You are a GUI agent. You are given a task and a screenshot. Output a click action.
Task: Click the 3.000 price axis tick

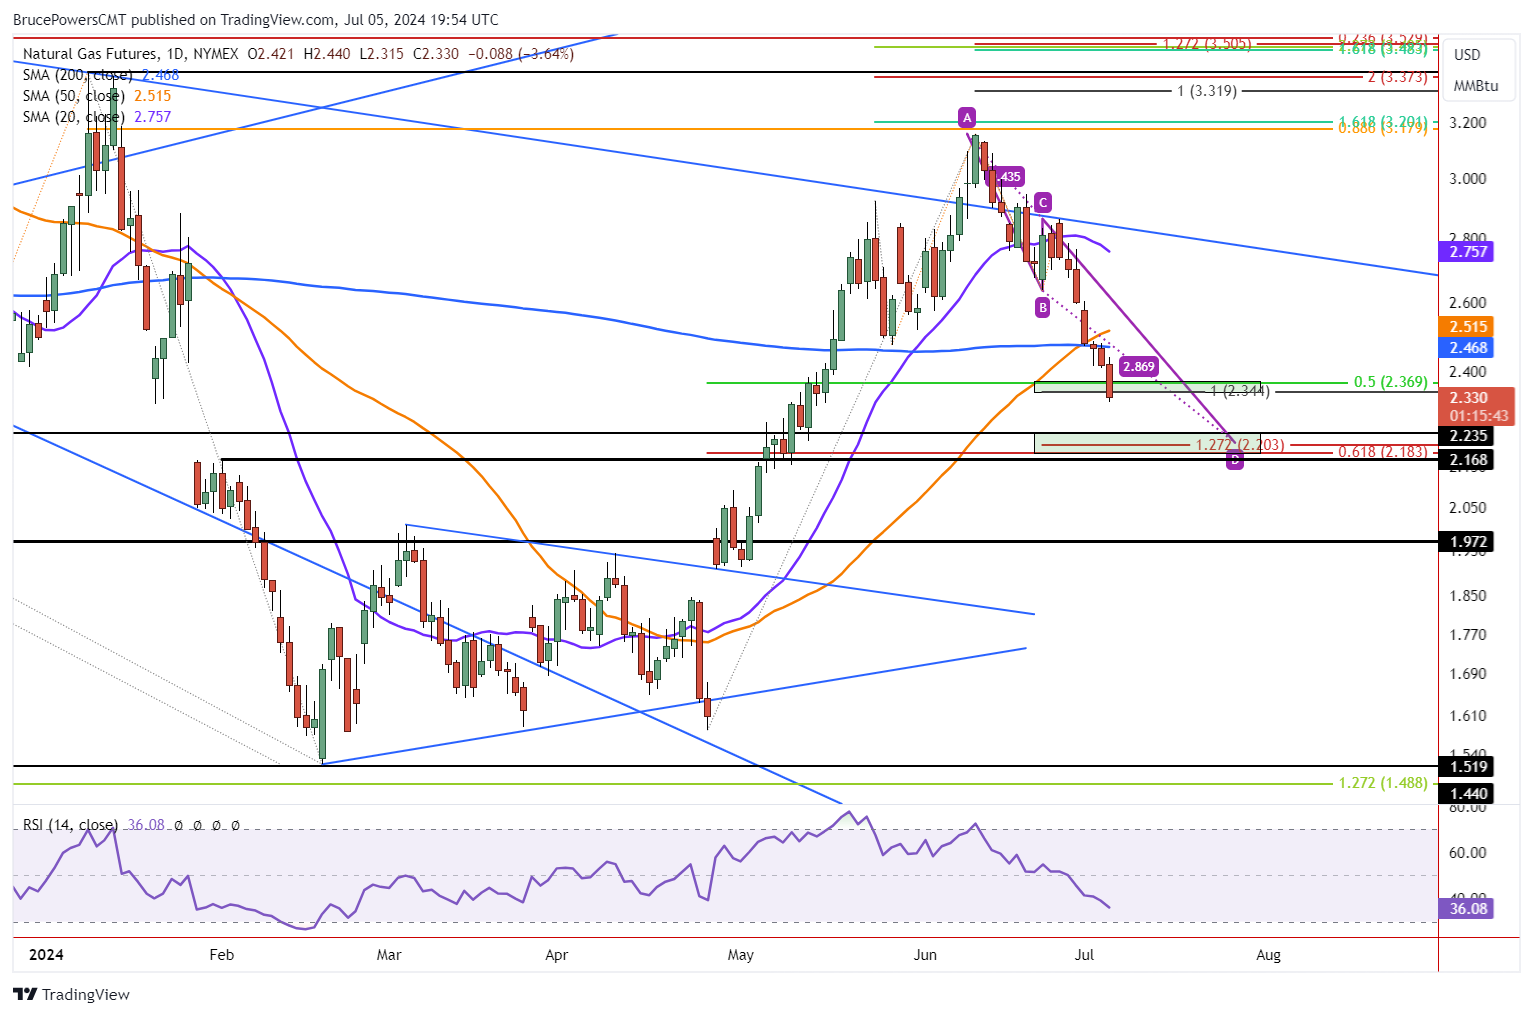[x=1468, y=179]
